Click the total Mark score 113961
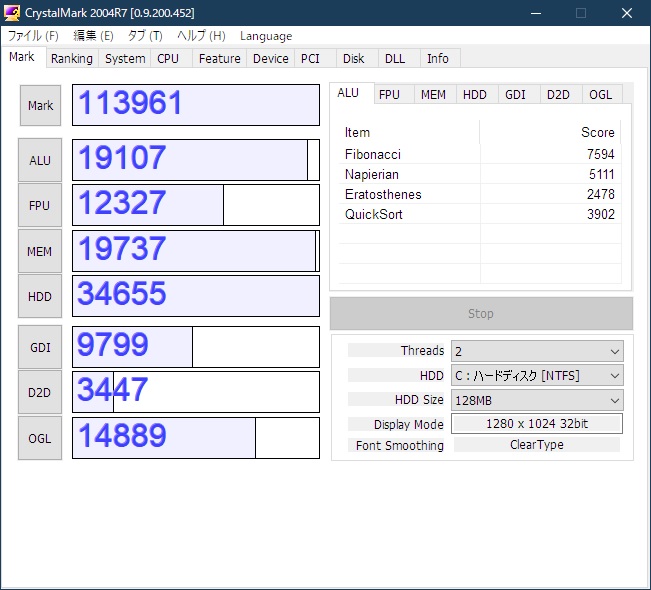Viewport: 651px width, 590px height. pyautogui.click(x=196, y=105)
